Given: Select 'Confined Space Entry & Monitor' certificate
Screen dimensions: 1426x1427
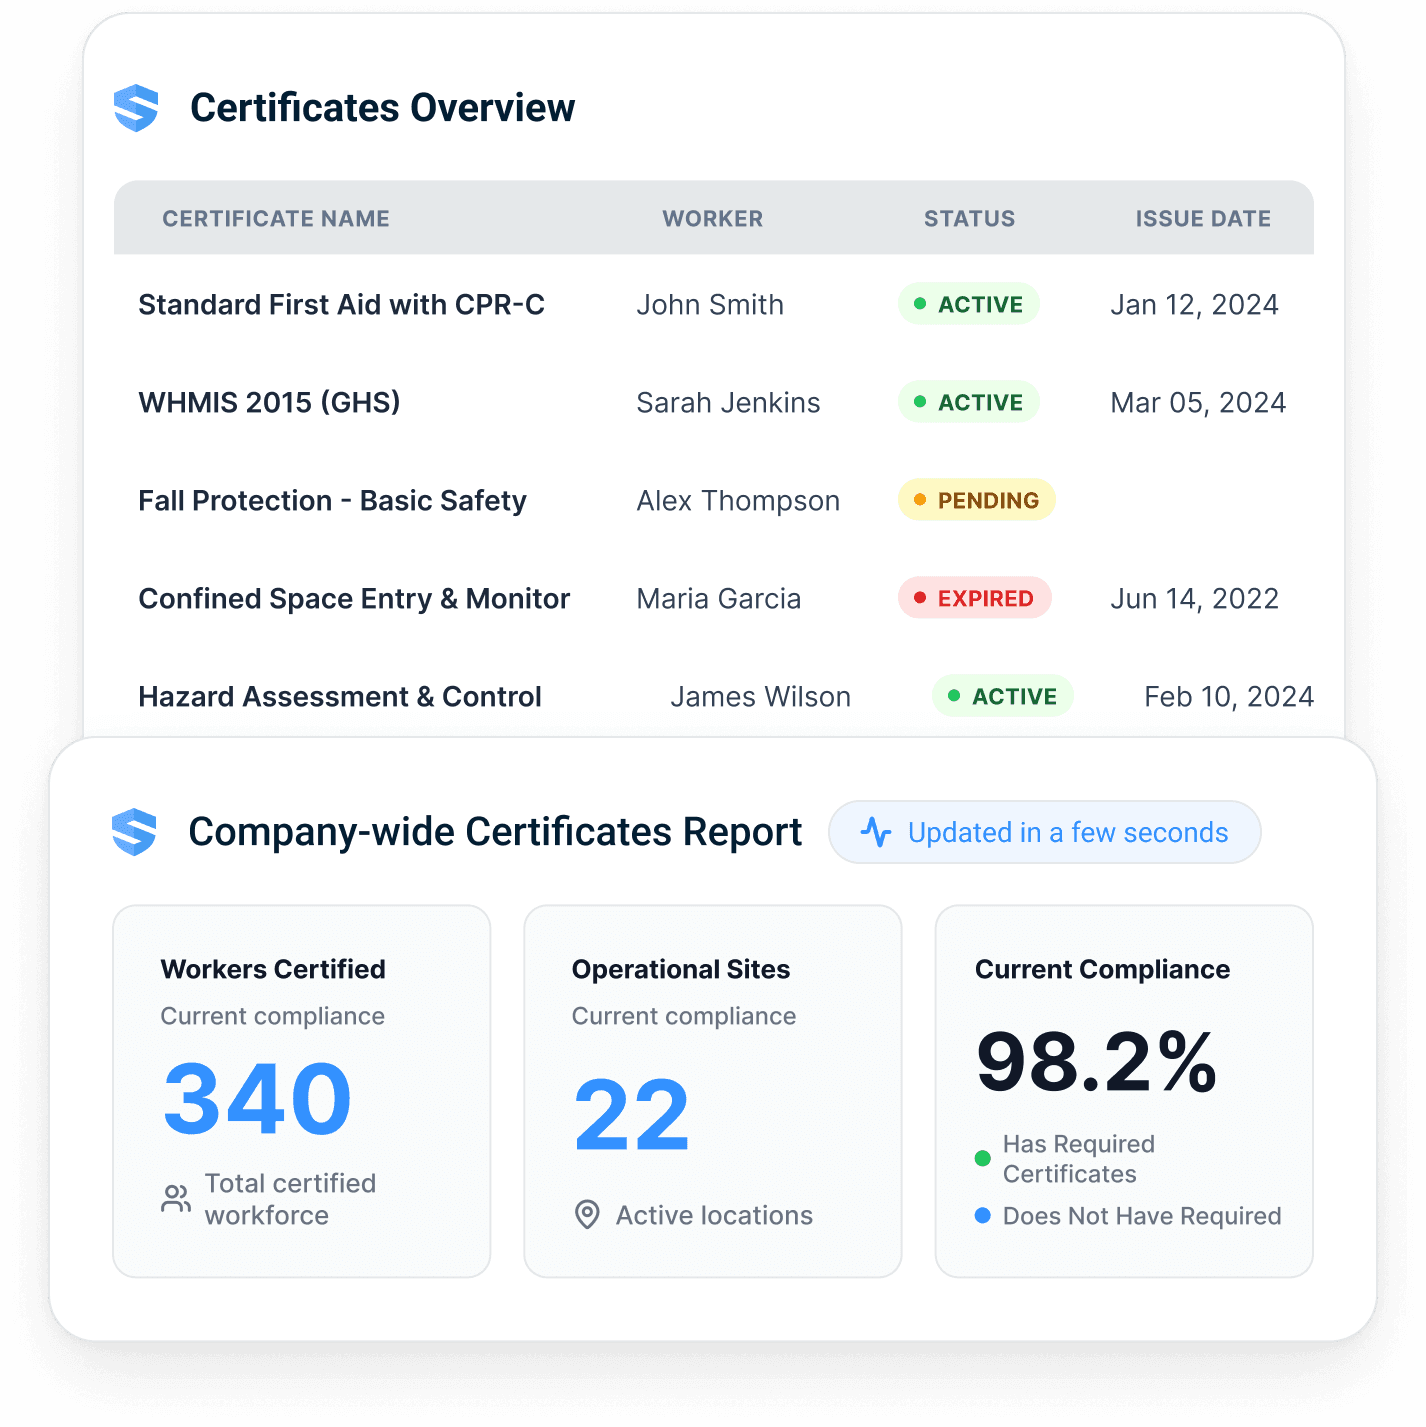Looking at the screenshot, I should [354, 598].
